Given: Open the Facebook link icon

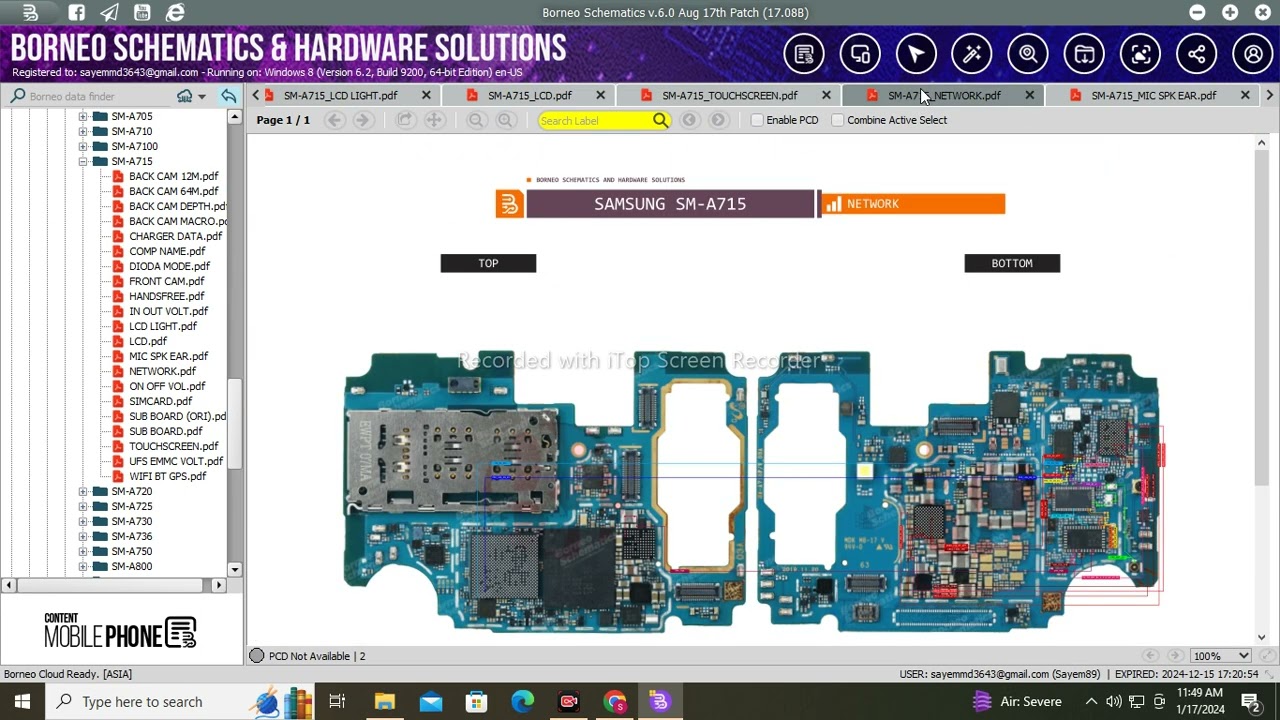Looking at the screenshot, I should click(77, 13).
